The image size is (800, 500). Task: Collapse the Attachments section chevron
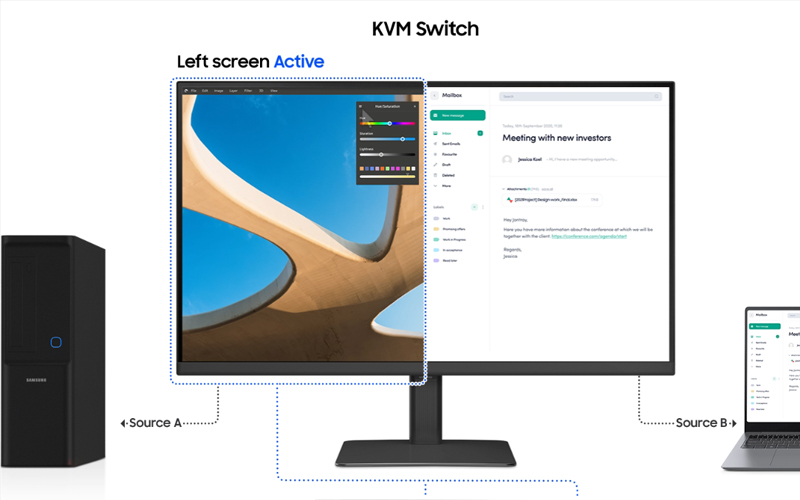point(504,189)
